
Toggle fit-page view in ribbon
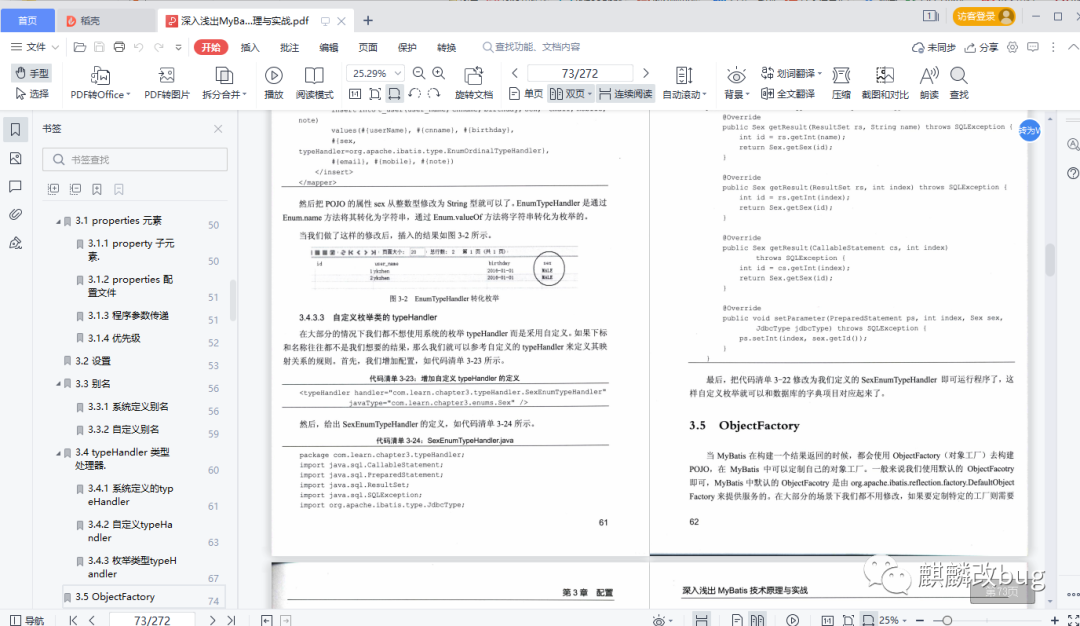(375, 94)
